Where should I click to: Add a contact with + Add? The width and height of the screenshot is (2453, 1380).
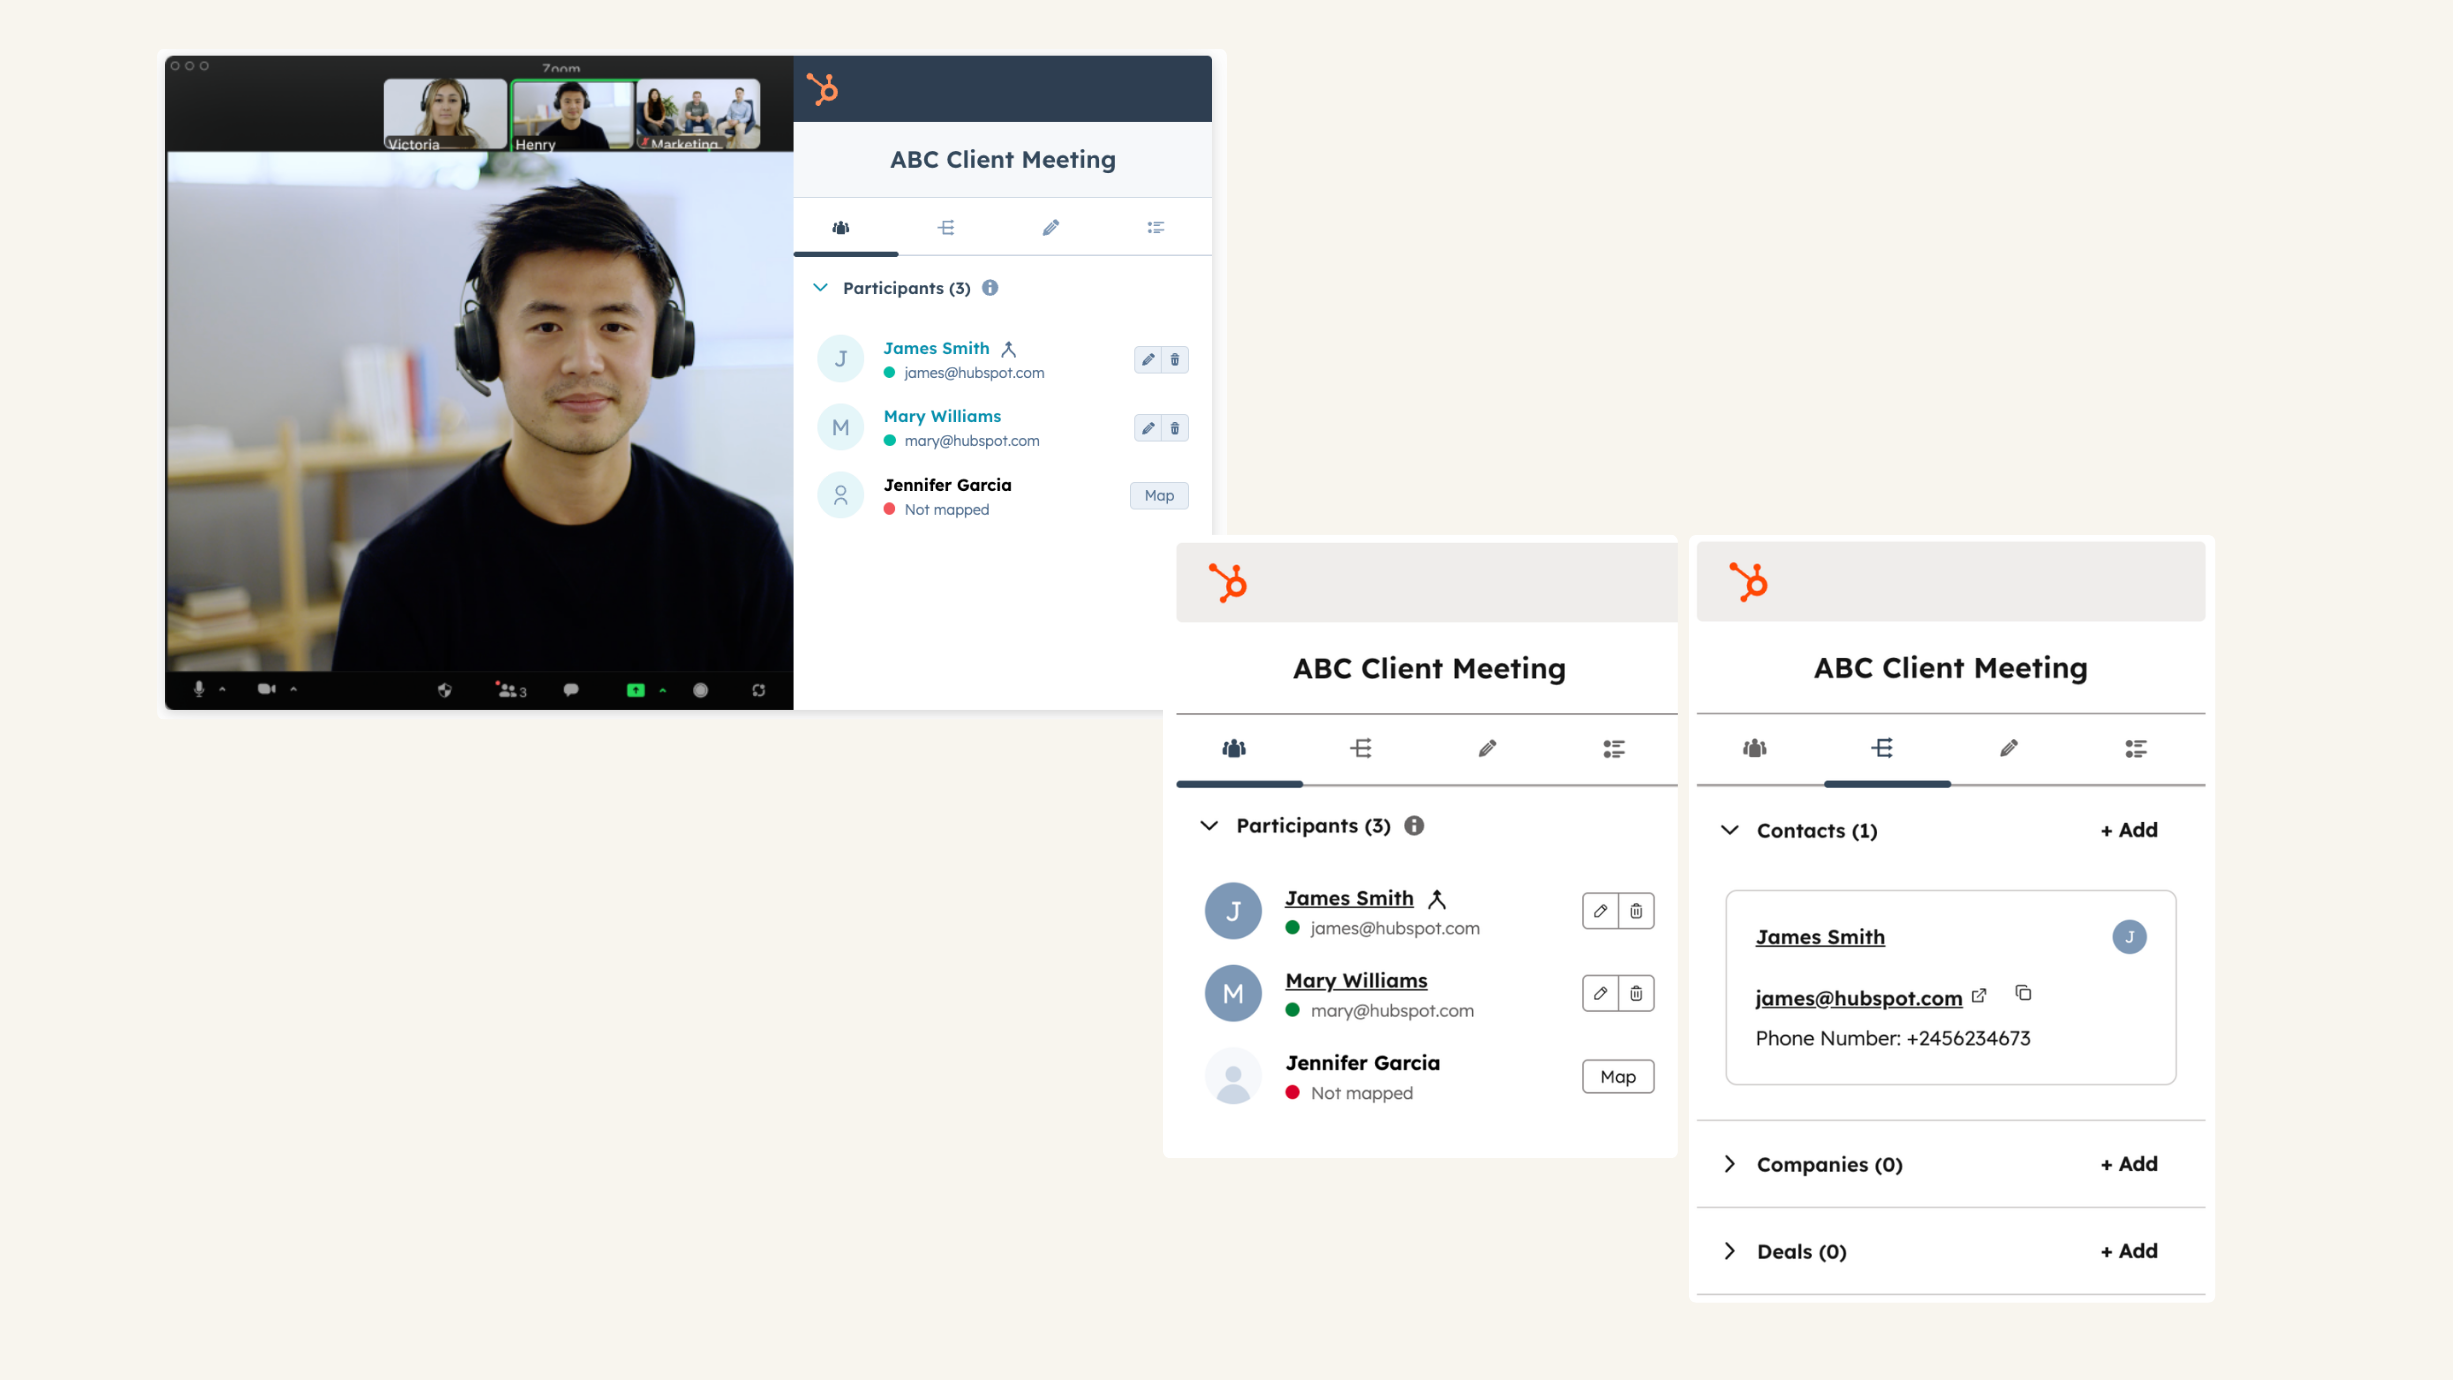tap(2128, 829)
